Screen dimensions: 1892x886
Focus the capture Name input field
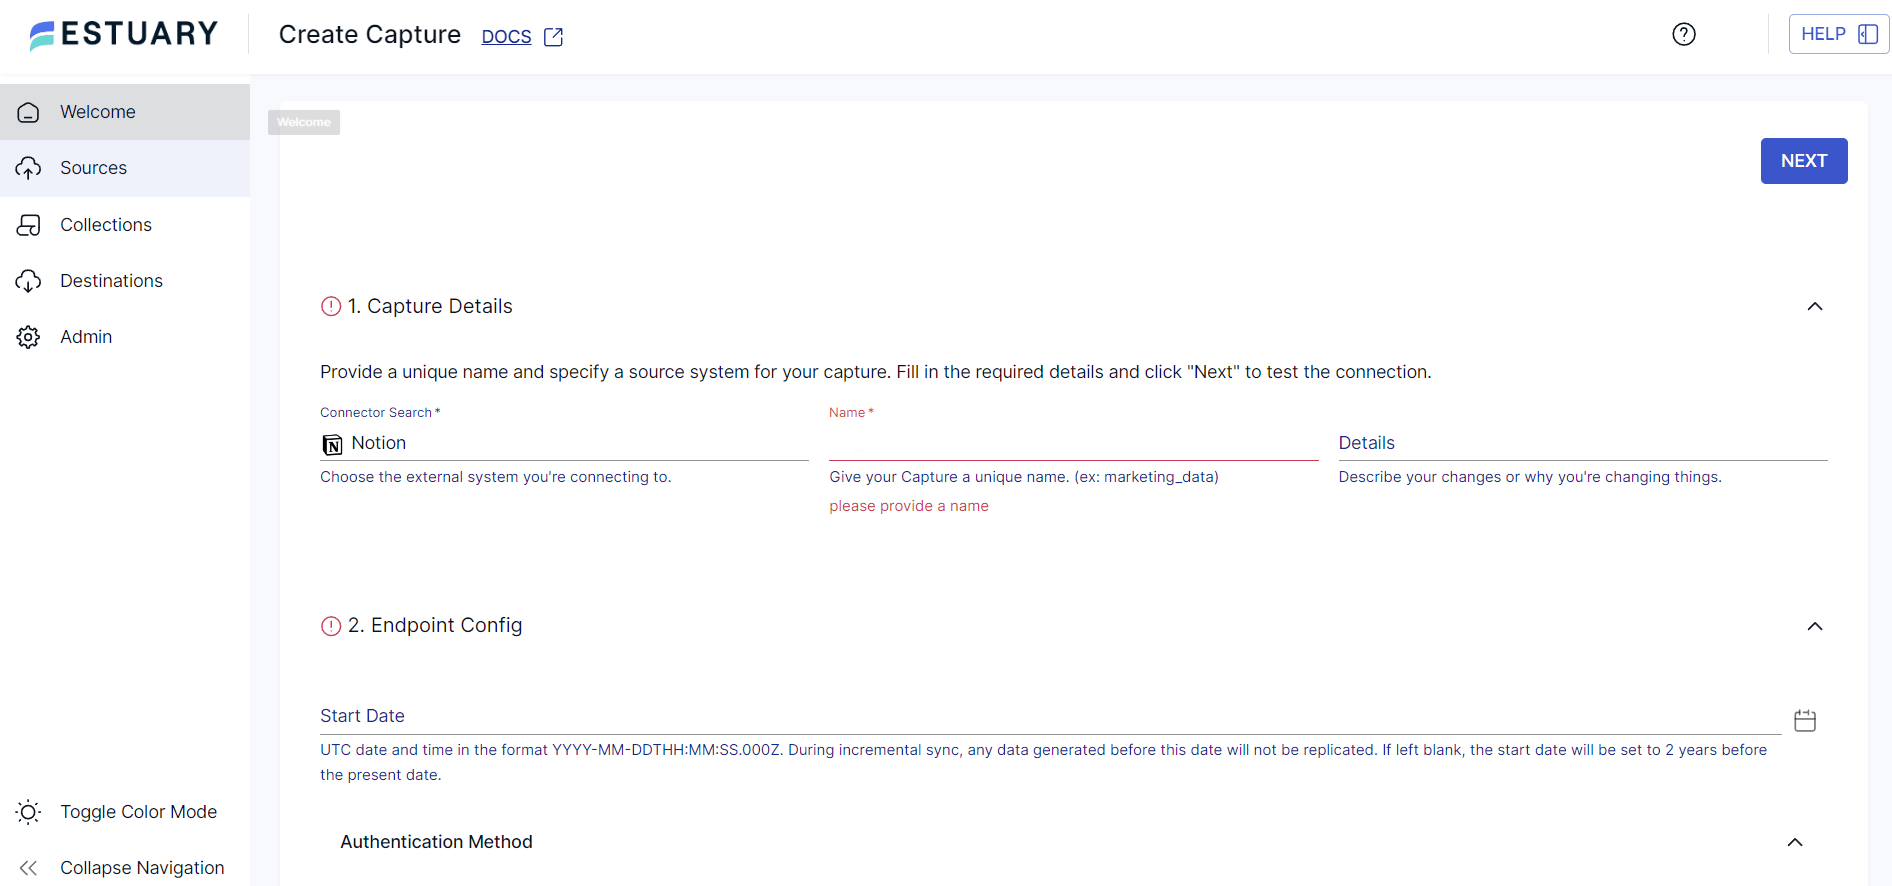1073,443
